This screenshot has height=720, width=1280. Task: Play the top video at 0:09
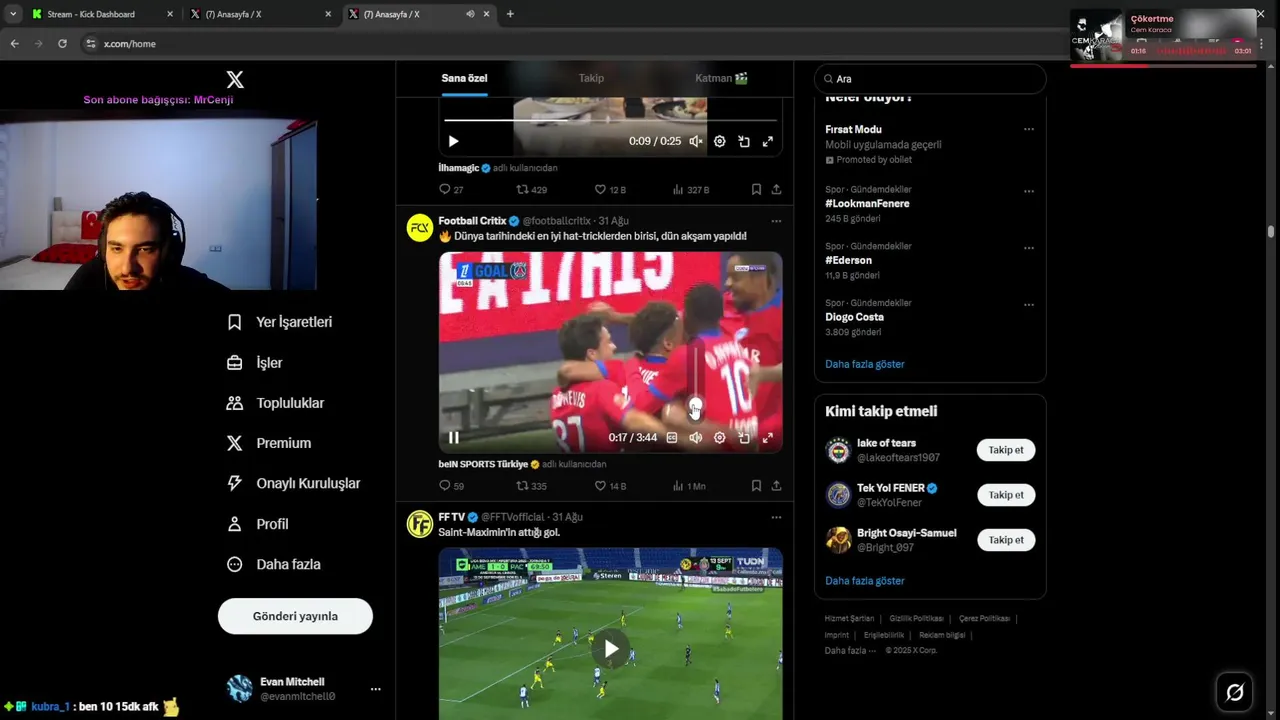pyautogui.click(x=453, y=142)
